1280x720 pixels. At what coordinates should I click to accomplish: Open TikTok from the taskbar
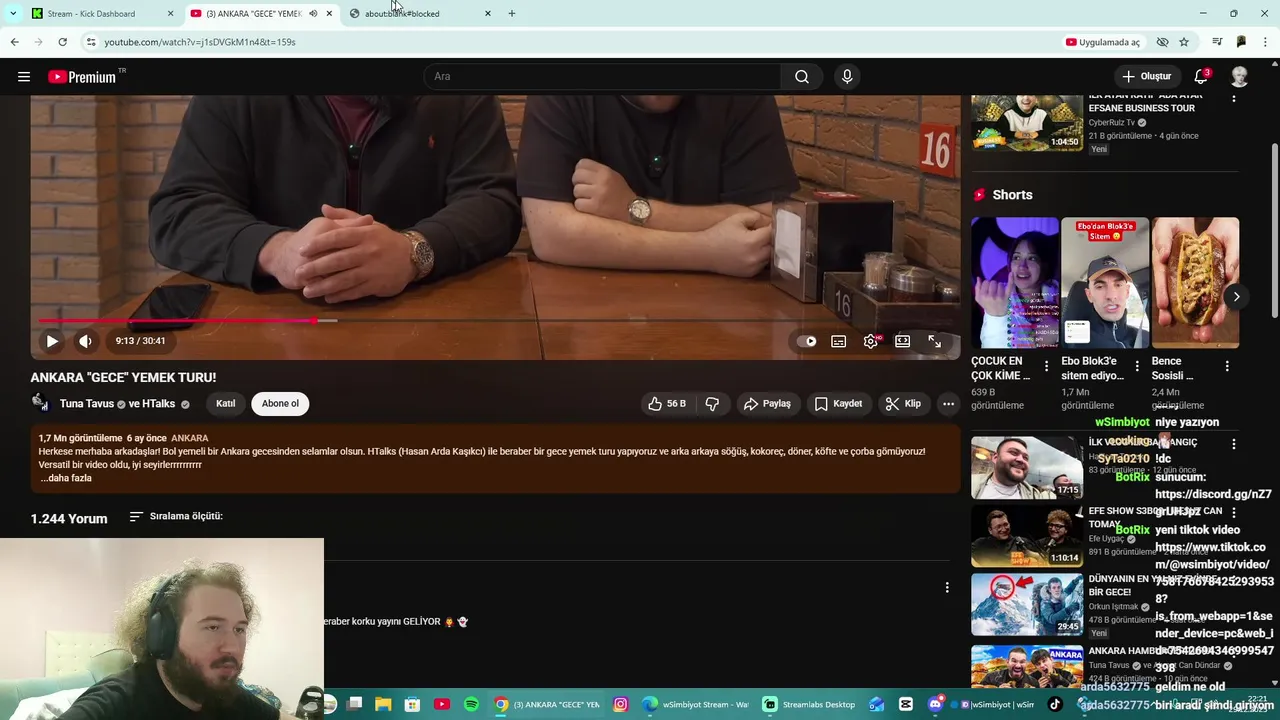1055,705
